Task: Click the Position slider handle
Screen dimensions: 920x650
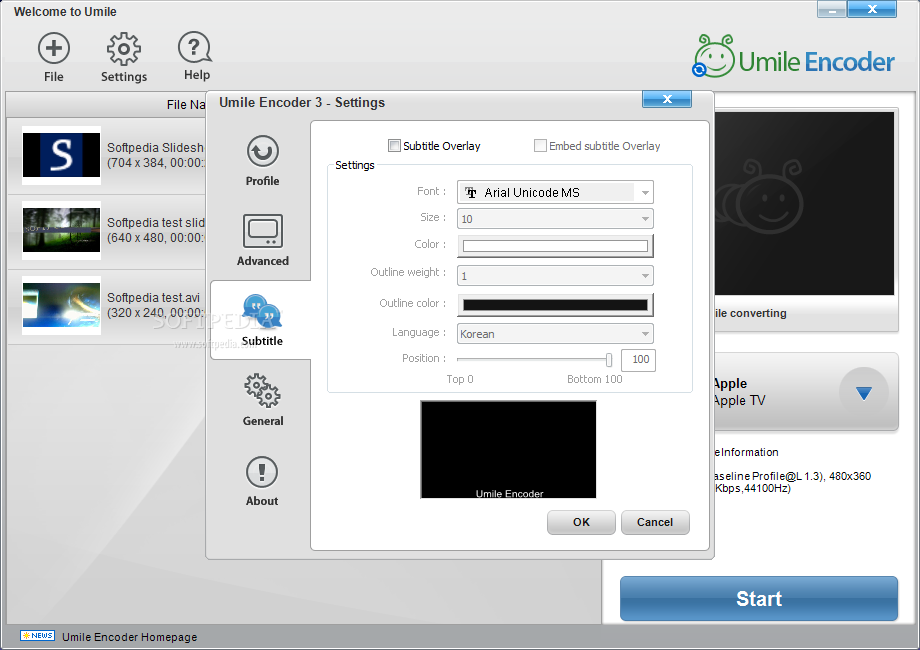Action: [x=609, y=359]
